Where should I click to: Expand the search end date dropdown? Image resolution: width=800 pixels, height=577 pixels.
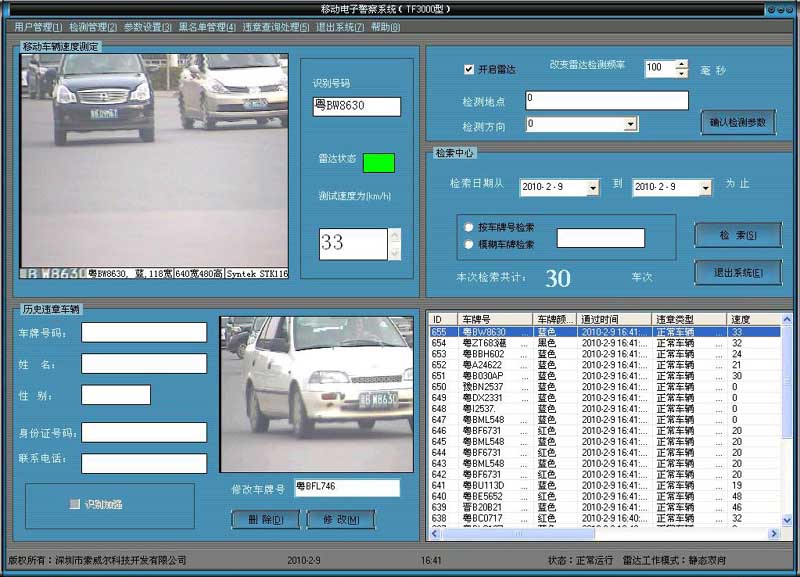(705, 187)
